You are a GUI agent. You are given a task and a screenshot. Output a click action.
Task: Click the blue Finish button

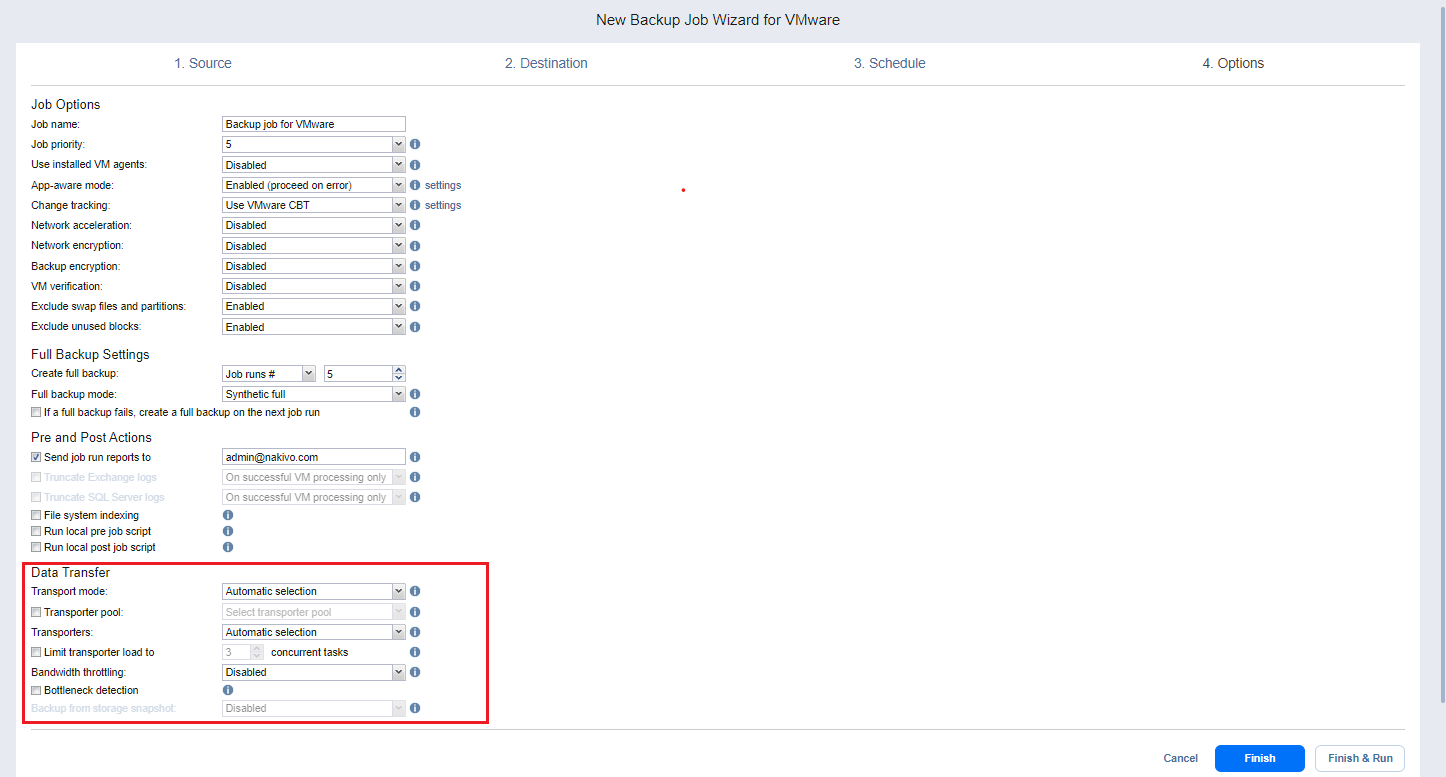1259,758
